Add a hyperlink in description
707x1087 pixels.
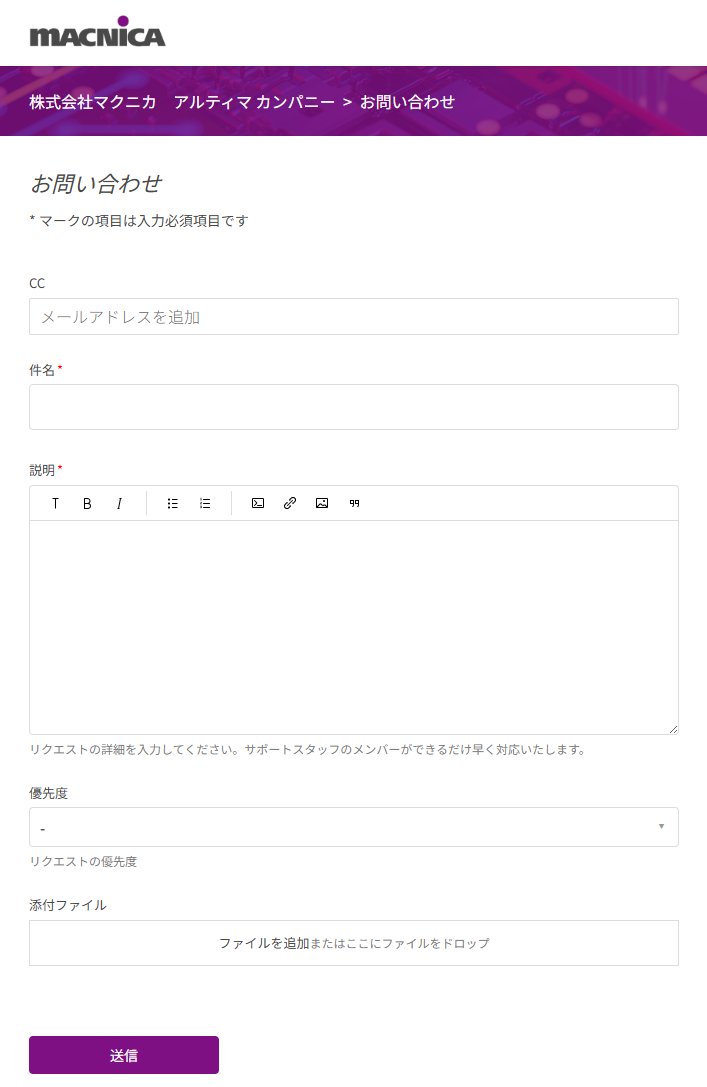290,504
